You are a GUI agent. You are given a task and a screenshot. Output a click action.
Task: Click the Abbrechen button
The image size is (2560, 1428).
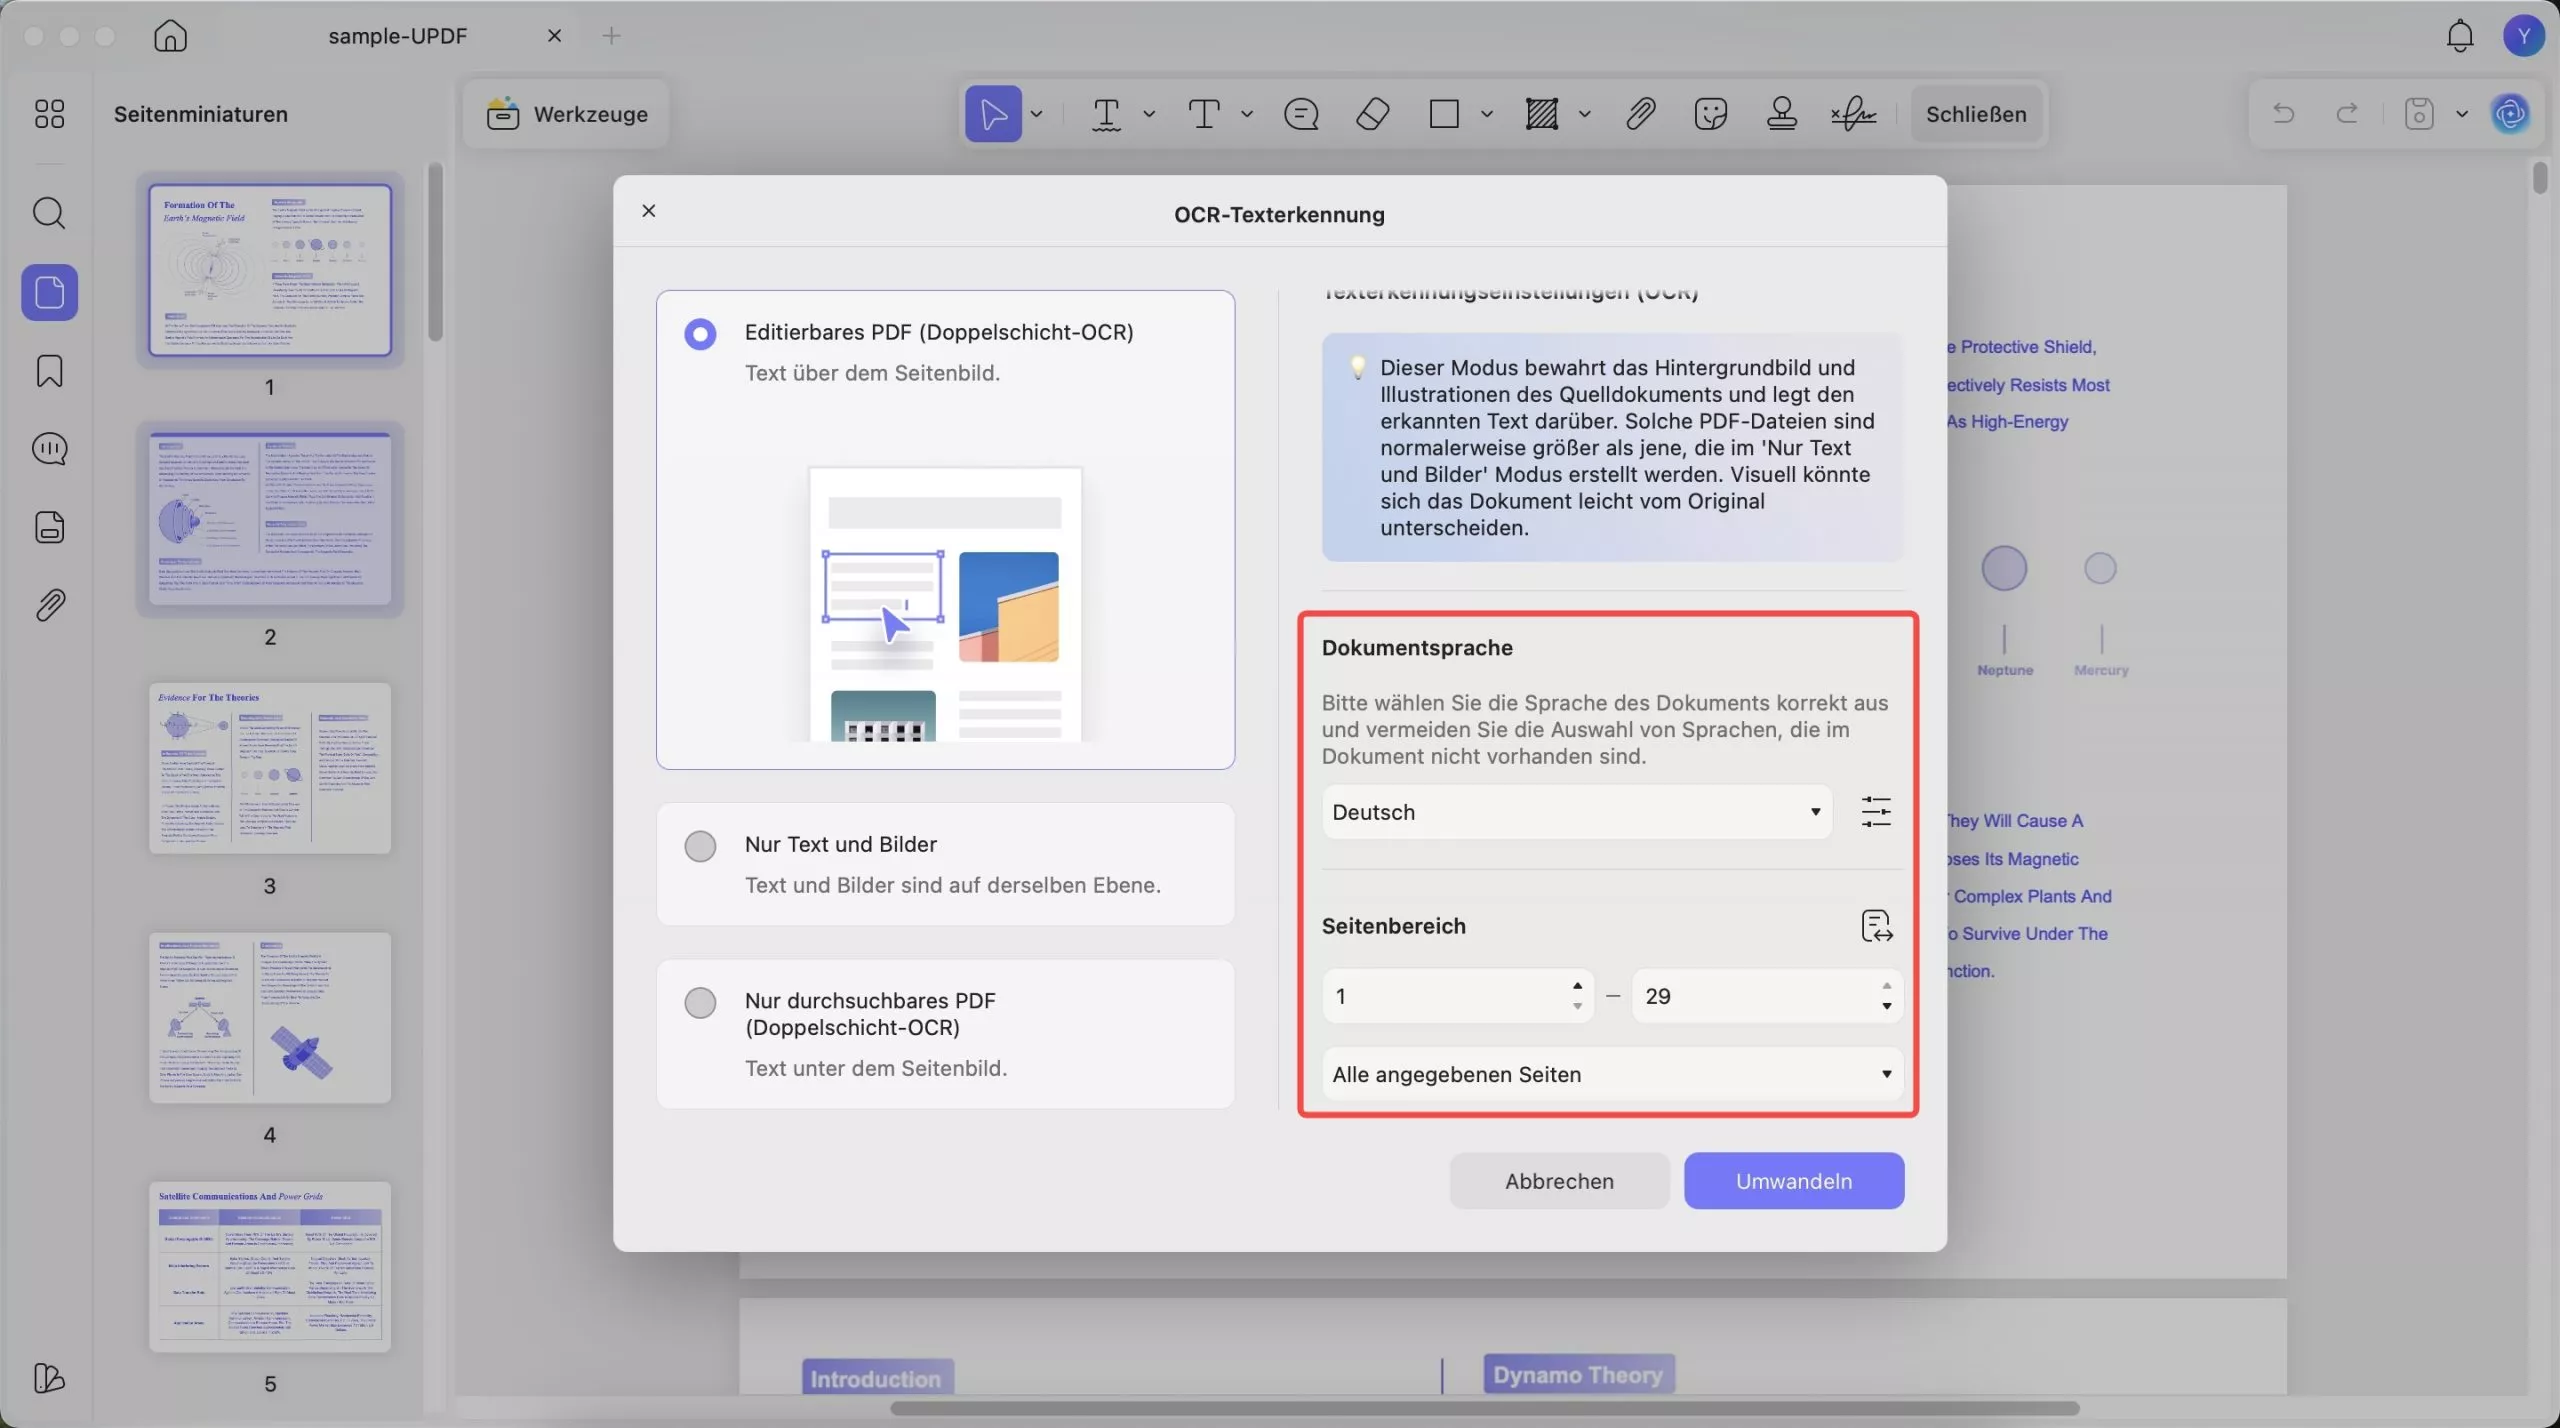click(1558, 1181)
